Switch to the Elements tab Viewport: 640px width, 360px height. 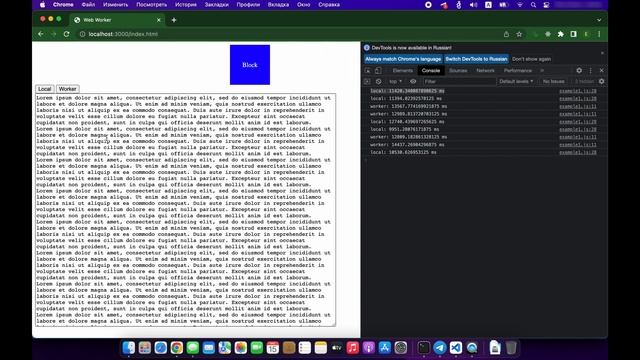(402, 71)
